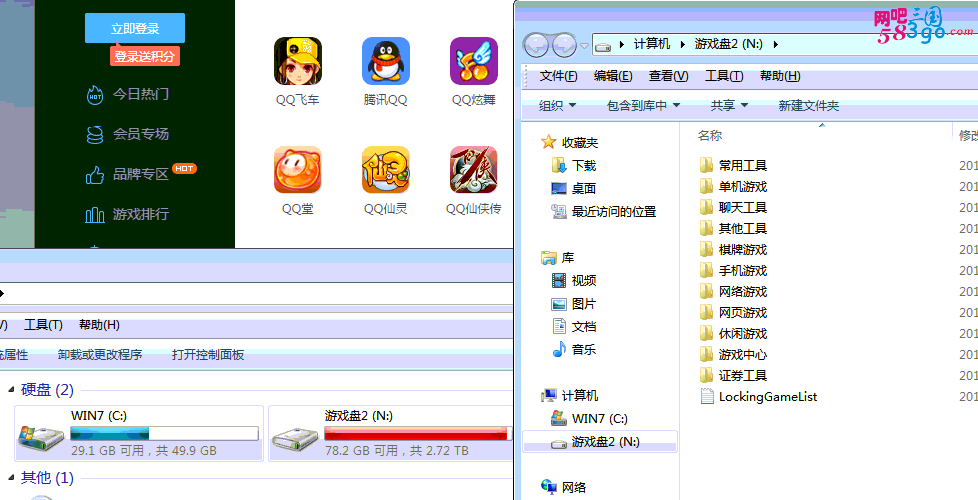
Task: Click the 下载 folder icon in favorites
Action: 559,165
